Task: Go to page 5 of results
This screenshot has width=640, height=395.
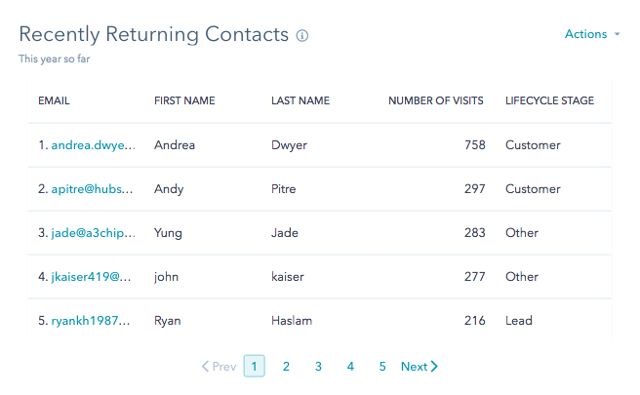Action: [382, 366]
